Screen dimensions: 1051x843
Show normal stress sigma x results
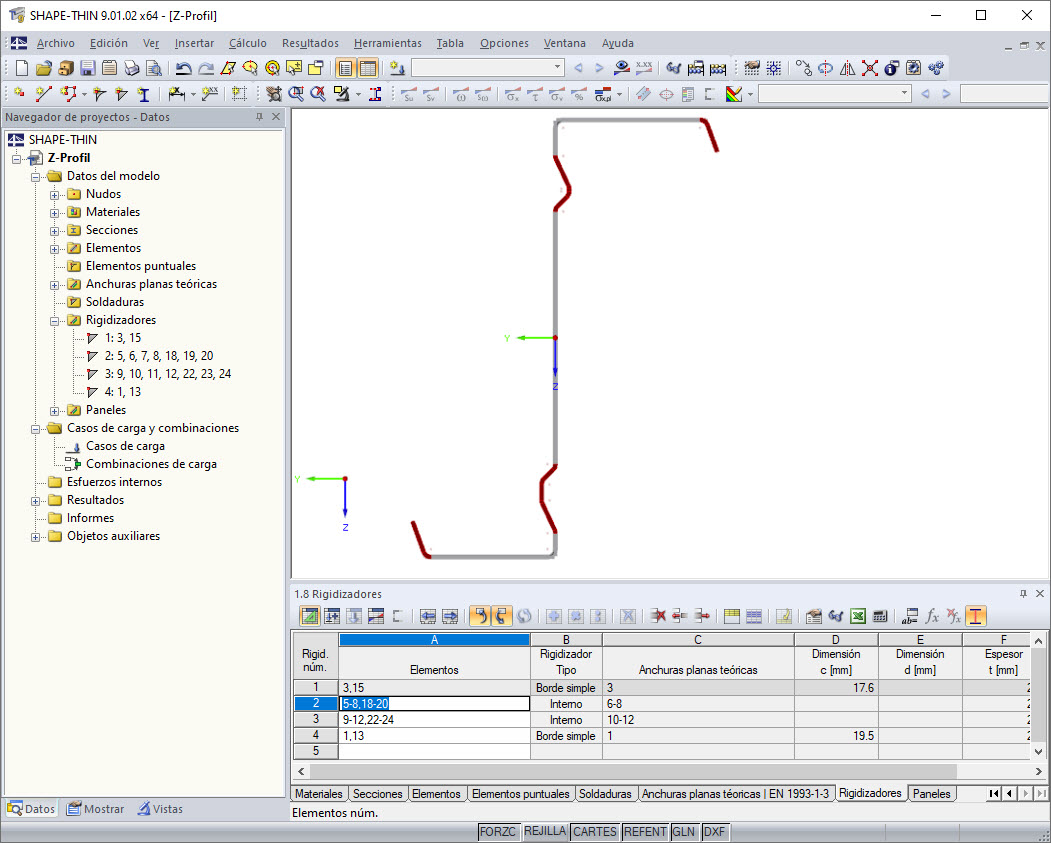coord(513,94)
